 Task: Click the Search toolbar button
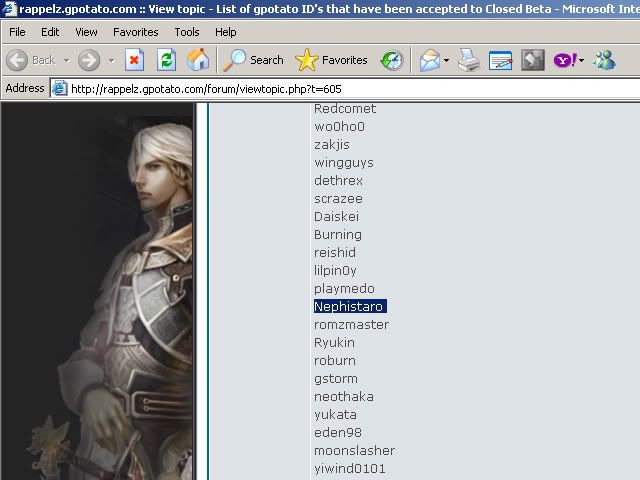pyautogui.click(x=254, y=60)
